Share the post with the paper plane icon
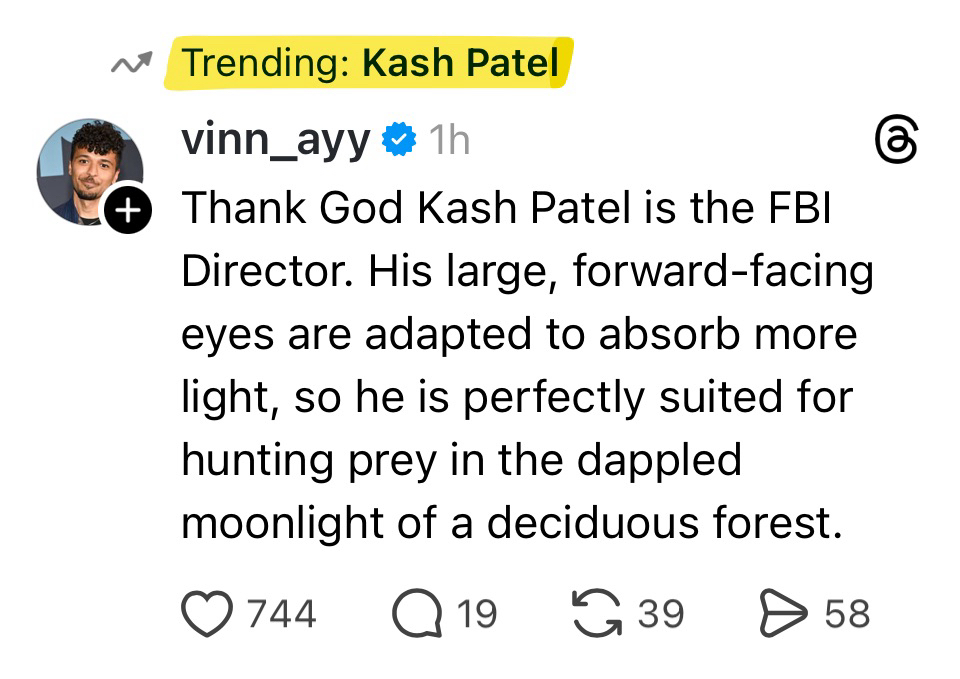Screen dimensions: 960x679 point(784,613)
